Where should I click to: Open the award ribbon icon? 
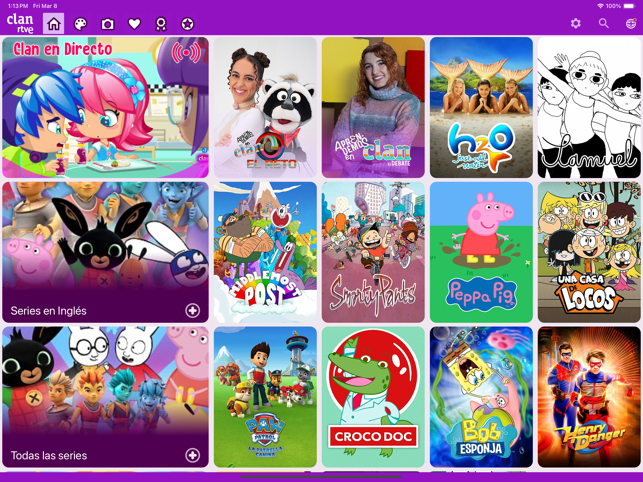tap(161, 24)
